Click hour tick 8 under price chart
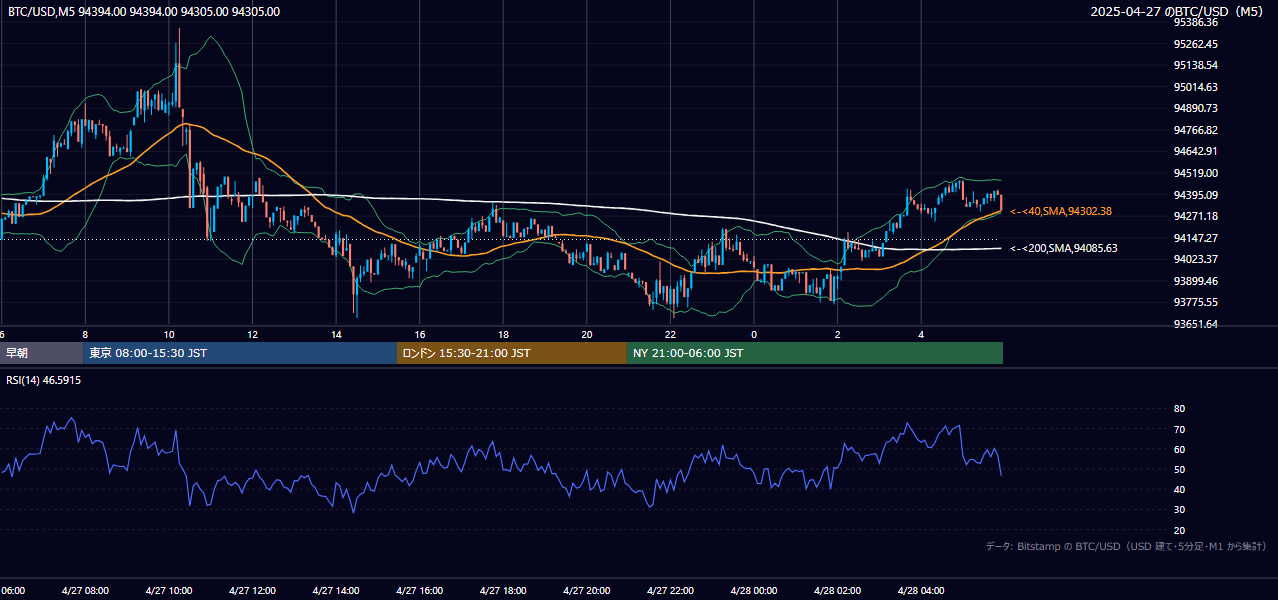This screenshot has width=1278, height=600. [85, 334]
